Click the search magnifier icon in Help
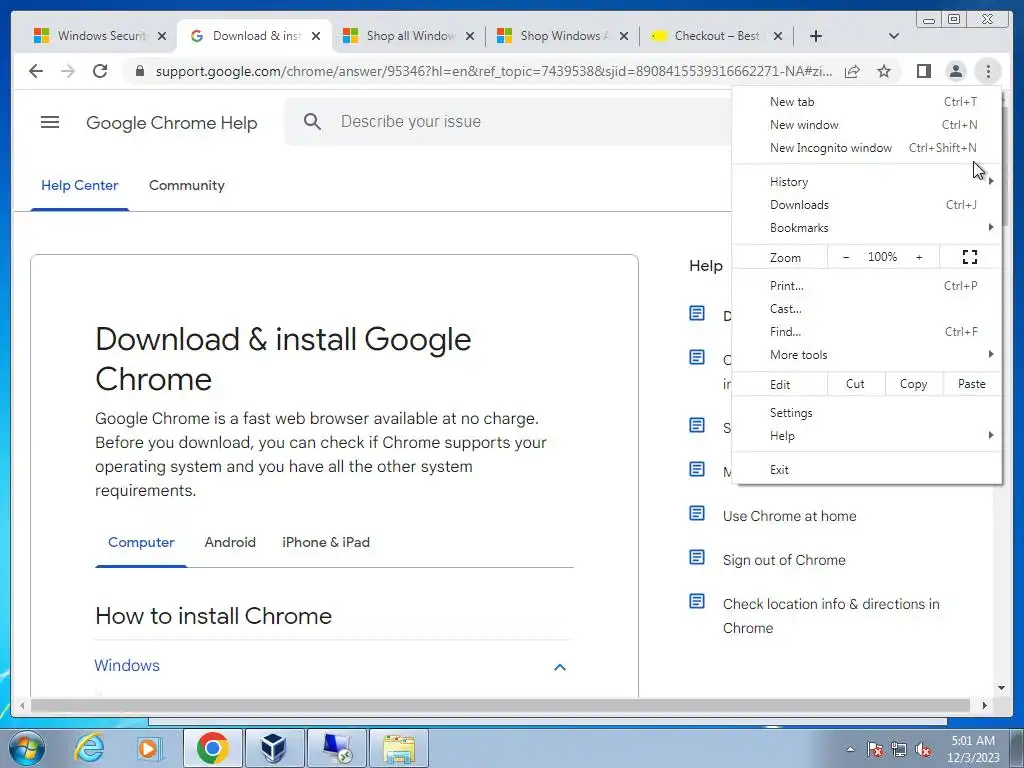 312,121
